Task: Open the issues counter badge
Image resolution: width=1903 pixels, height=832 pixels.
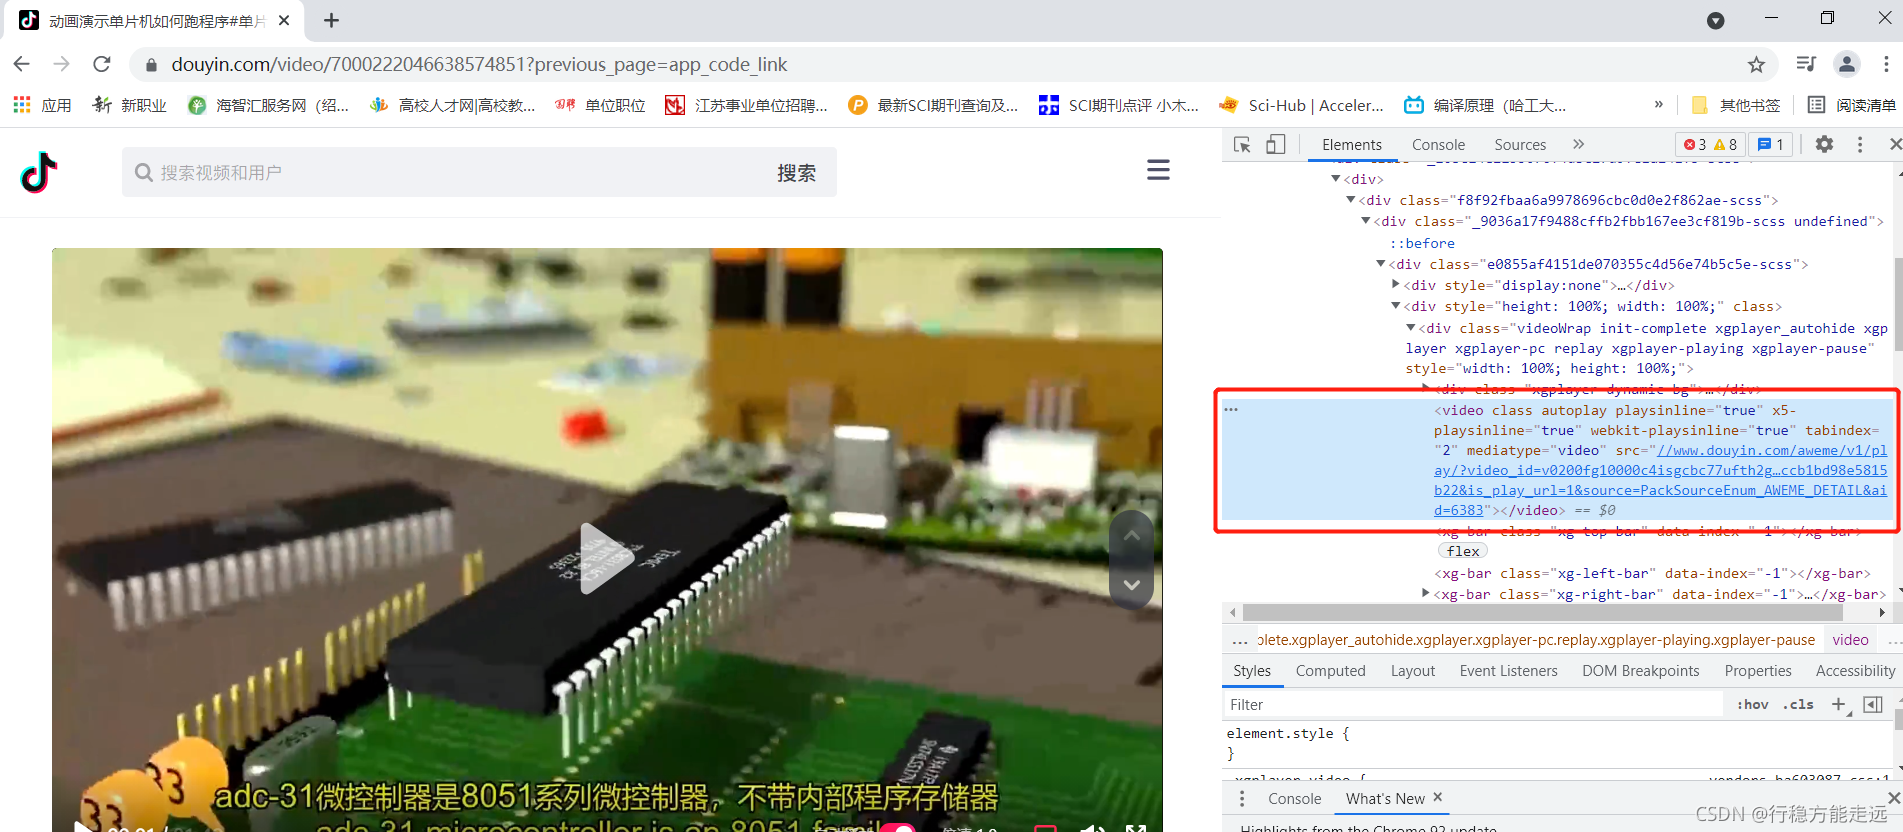Action: pyautogui.click(x=1771, y=144)
